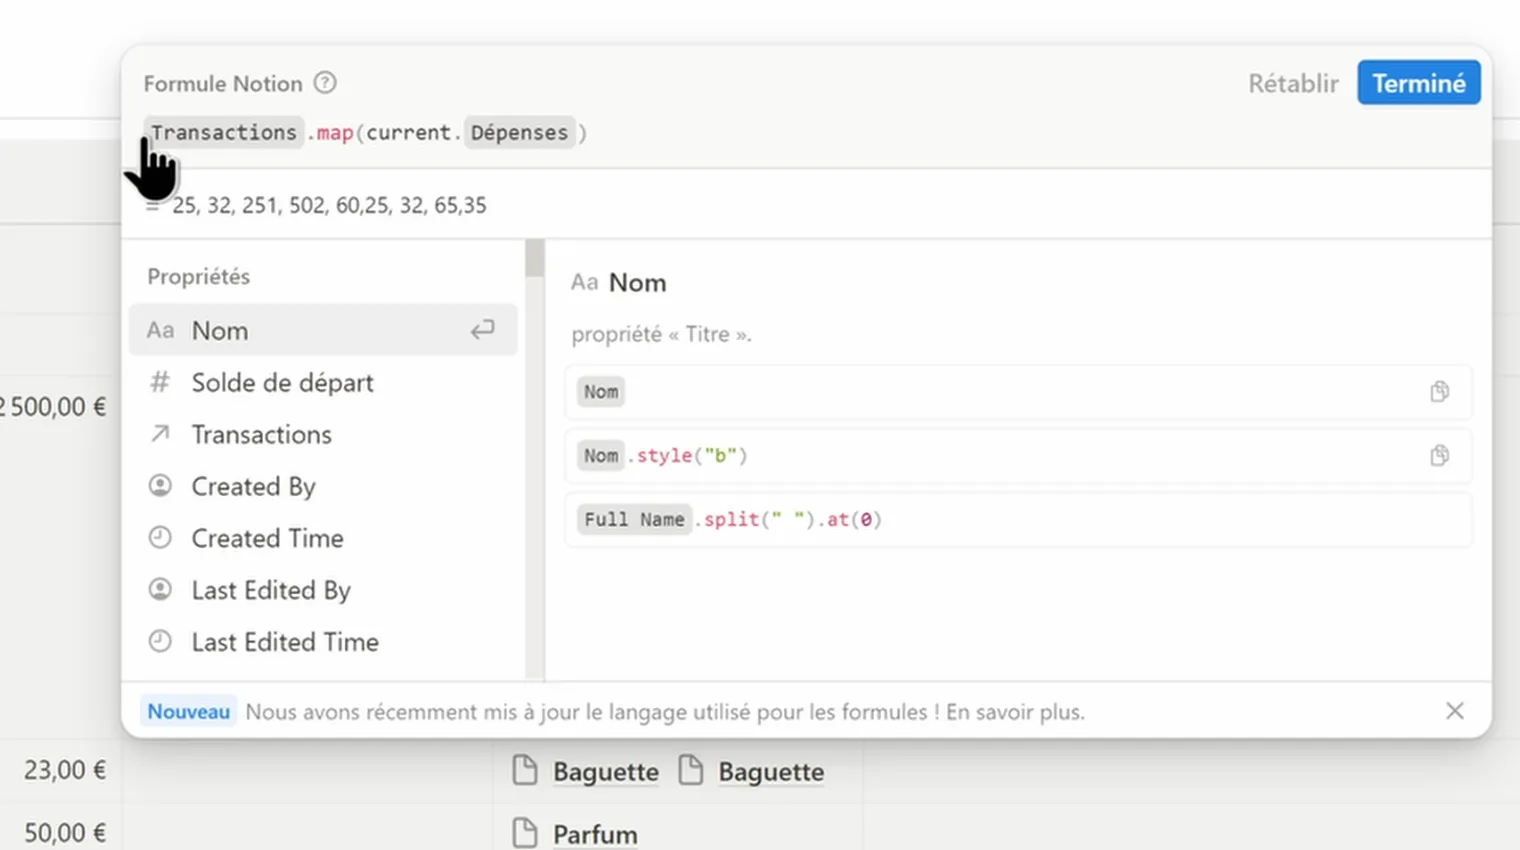Screen dimensions: 1520x850
Task: Click the 2 500,00 € cell
Action: click(54, 407)
